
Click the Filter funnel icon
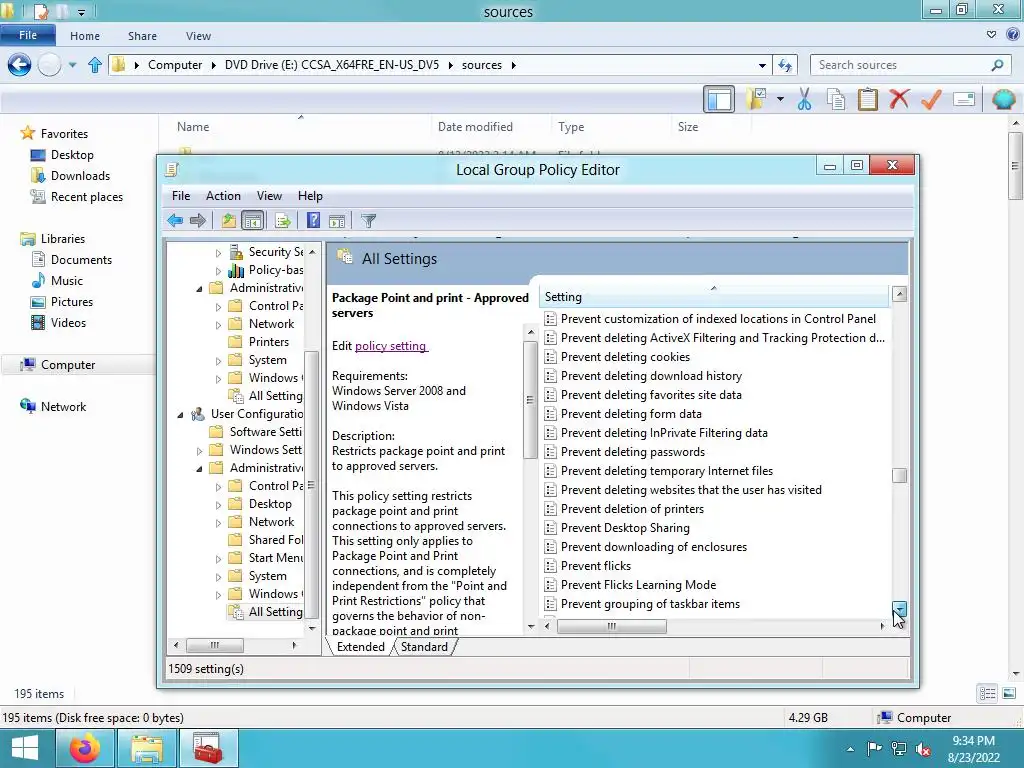tap(369, 221)
